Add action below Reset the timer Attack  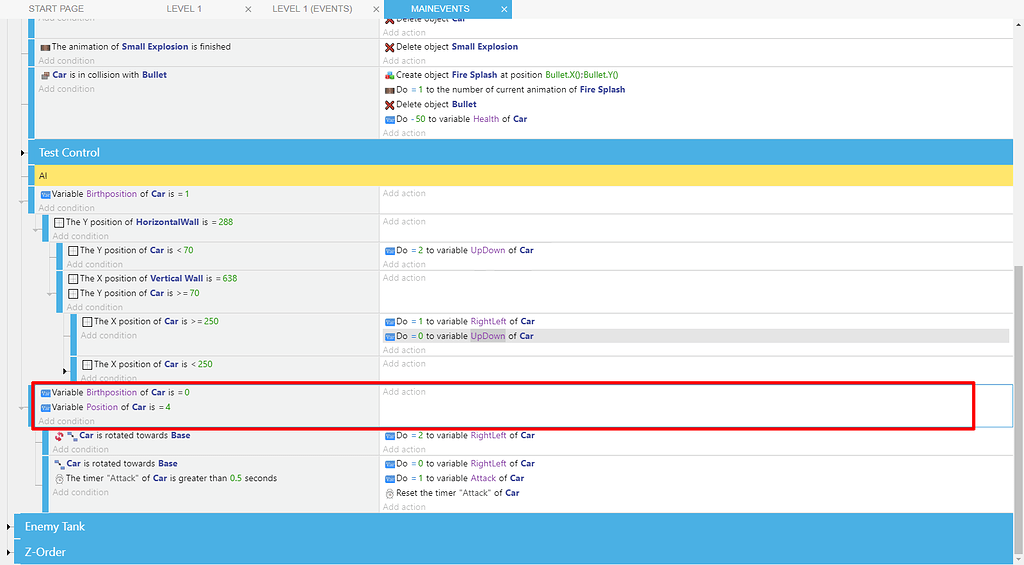point(404,508)
